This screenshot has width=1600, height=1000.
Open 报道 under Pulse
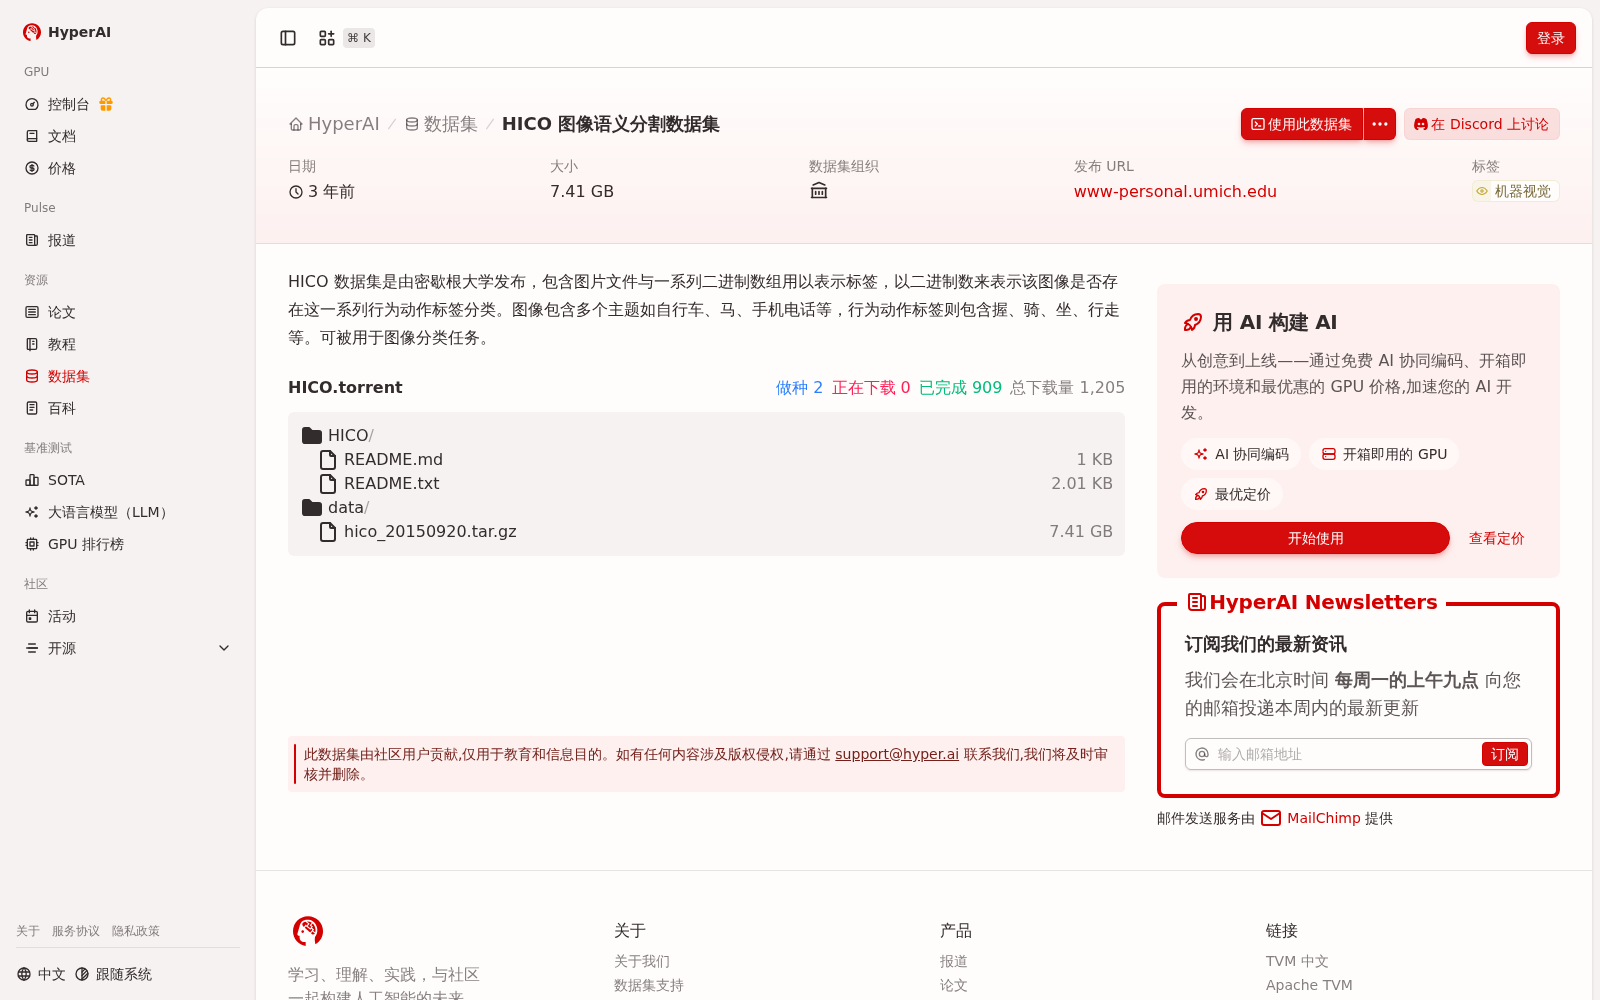(x=128, y=240)
